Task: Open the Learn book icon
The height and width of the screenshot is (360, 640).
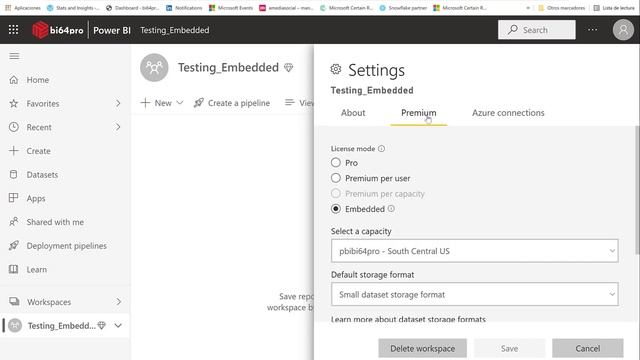Action: pyautogui.click(x=14, y=269)
